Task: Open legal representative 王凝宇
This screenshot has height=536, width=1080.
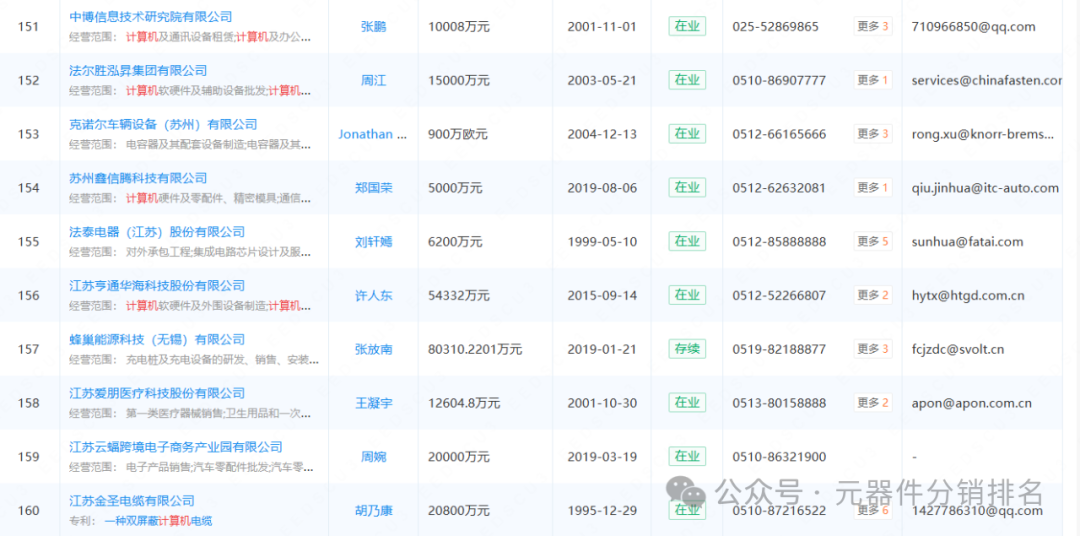Action: coord(373,403)
